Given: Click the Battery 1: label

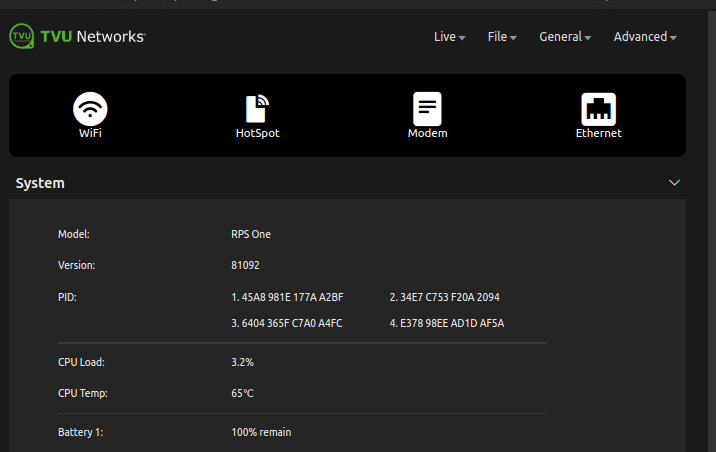Looking at the screenshot, I should 80,432.
